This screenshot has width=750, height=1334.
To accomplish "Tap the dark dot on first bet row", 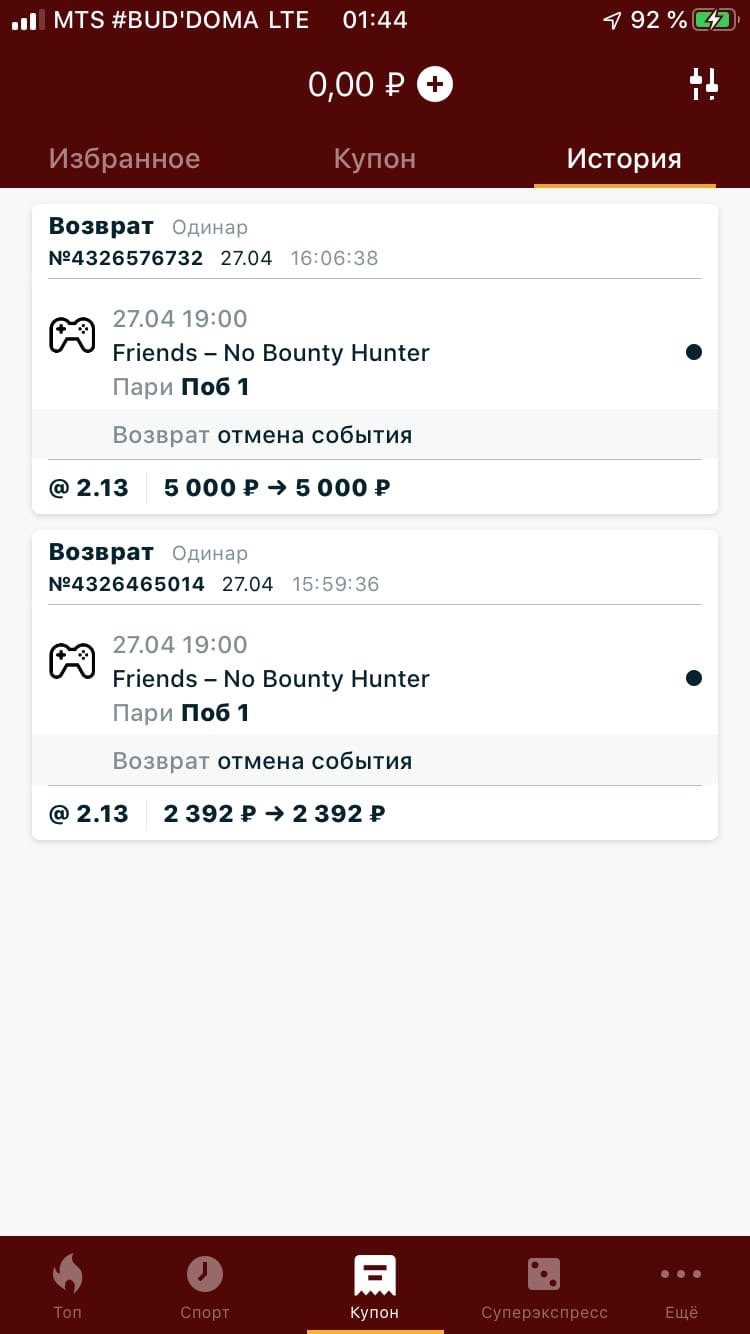I will [694, 352].
